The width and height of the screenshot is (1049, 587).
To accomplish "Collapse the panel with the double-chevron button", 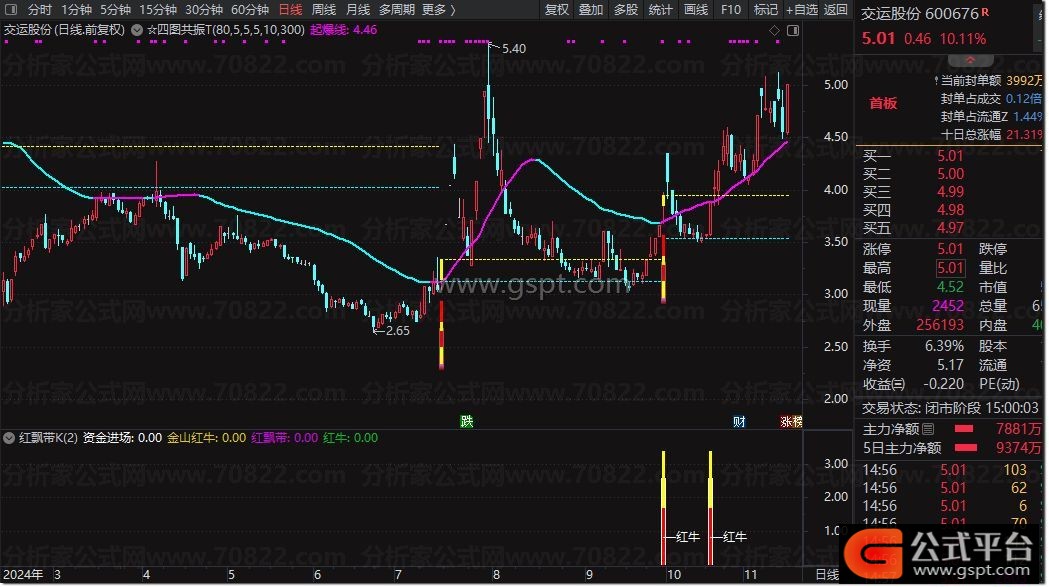I will pos(970,60).
